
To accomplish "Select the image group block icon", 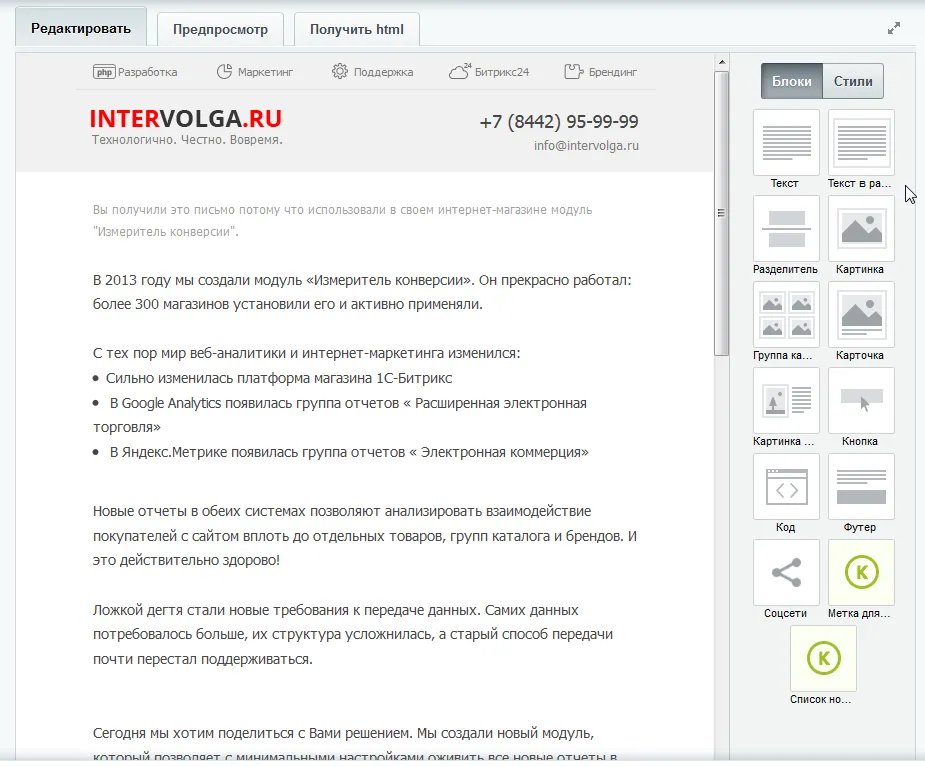I will (785, 314).
